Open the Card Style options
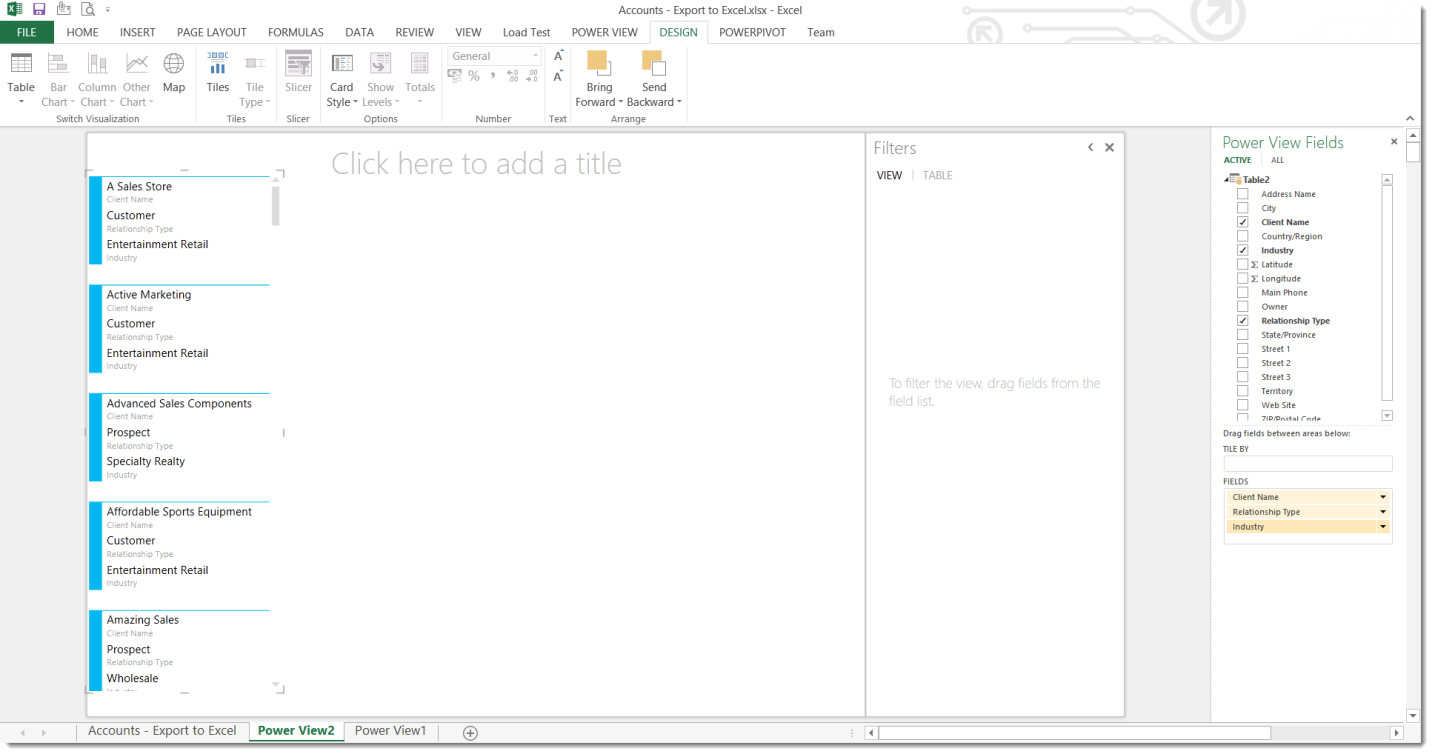The height and width of the screenshot is (754, 1432). click(341, 80)
